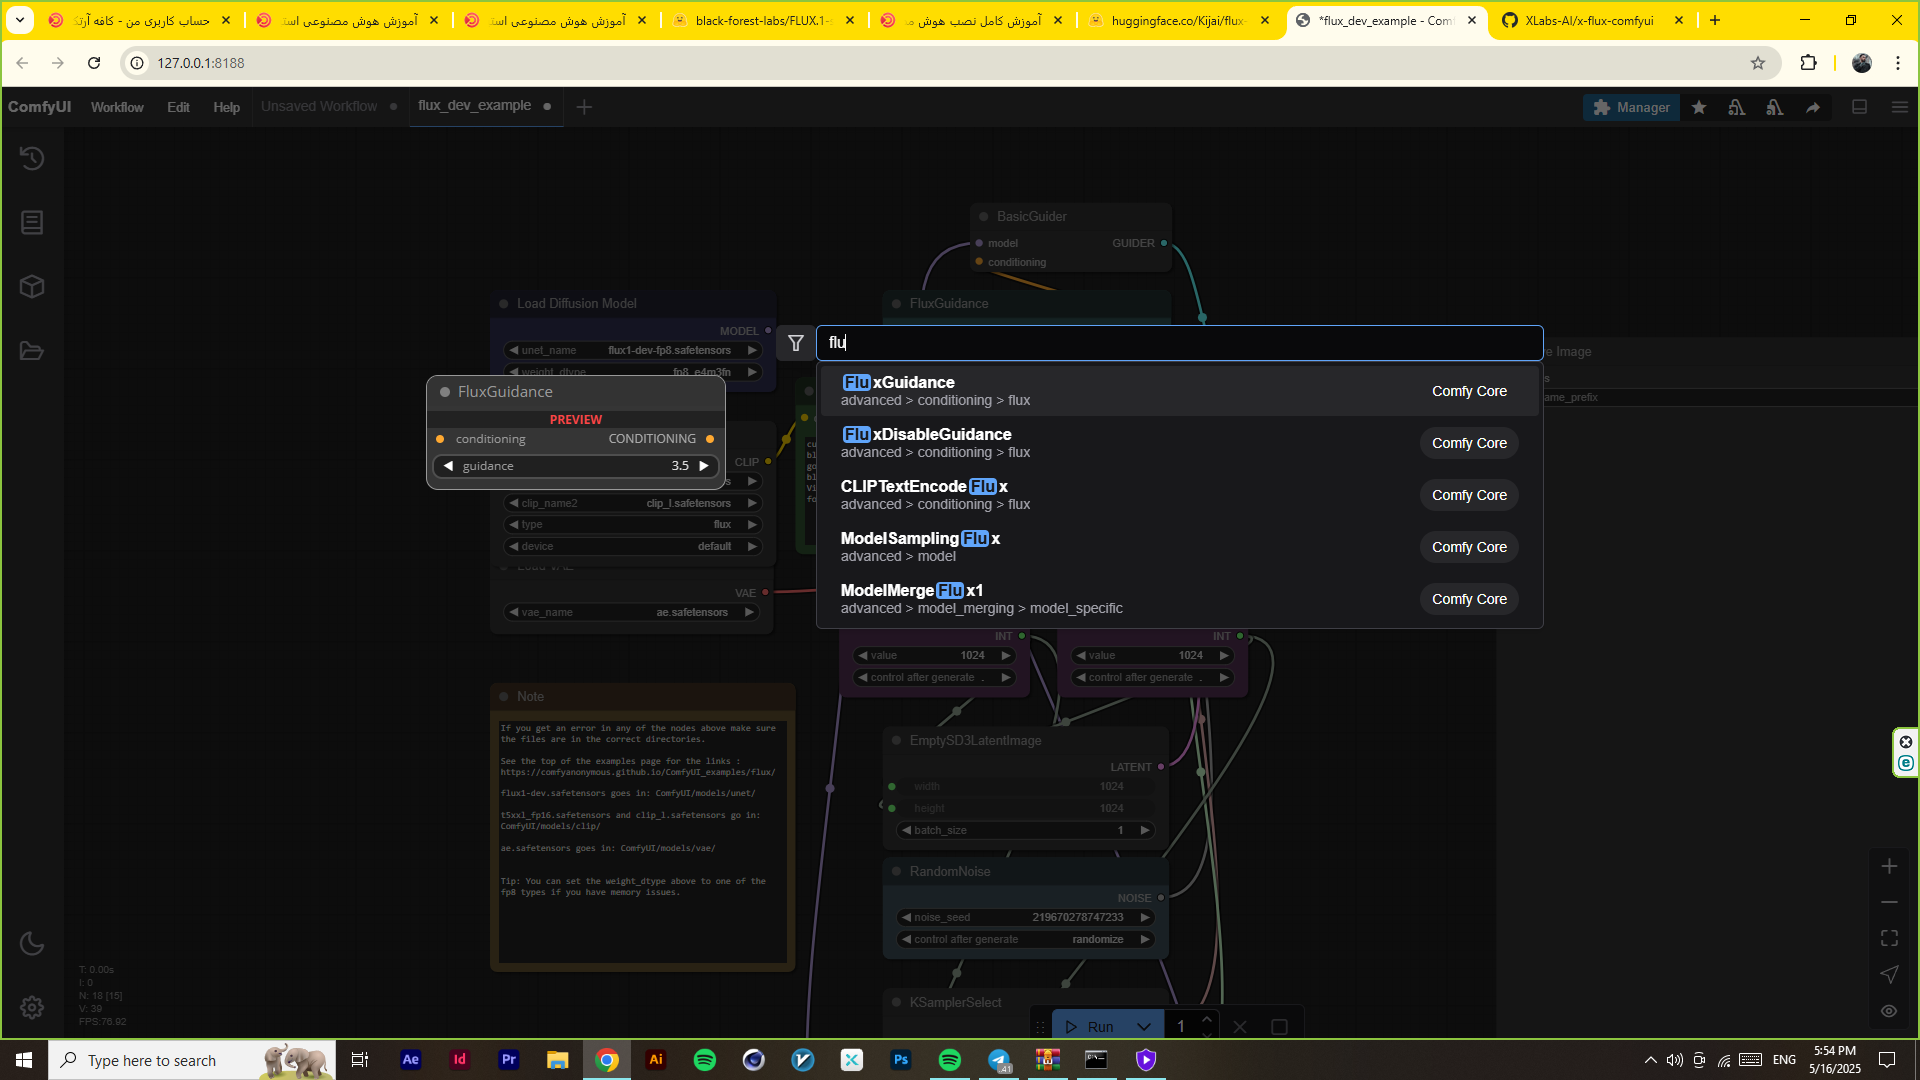1920x1080 pixels.
Task: Open the node library cube icon
Action: pos(32,287)
